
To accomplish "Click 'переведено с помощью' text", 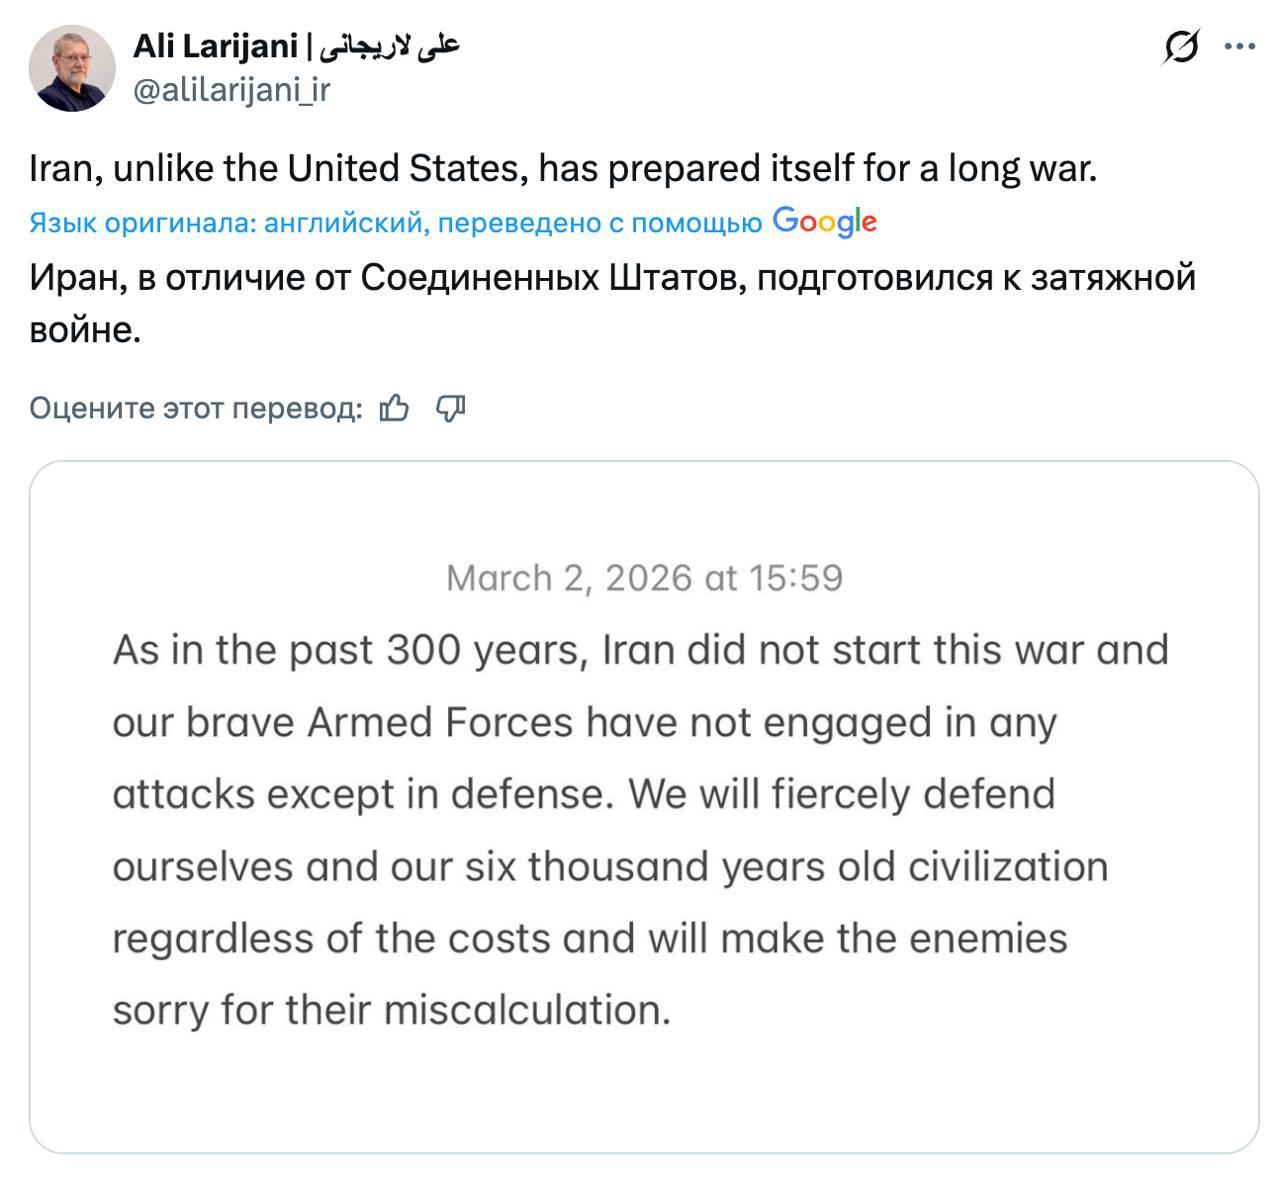I will point(600,223).
